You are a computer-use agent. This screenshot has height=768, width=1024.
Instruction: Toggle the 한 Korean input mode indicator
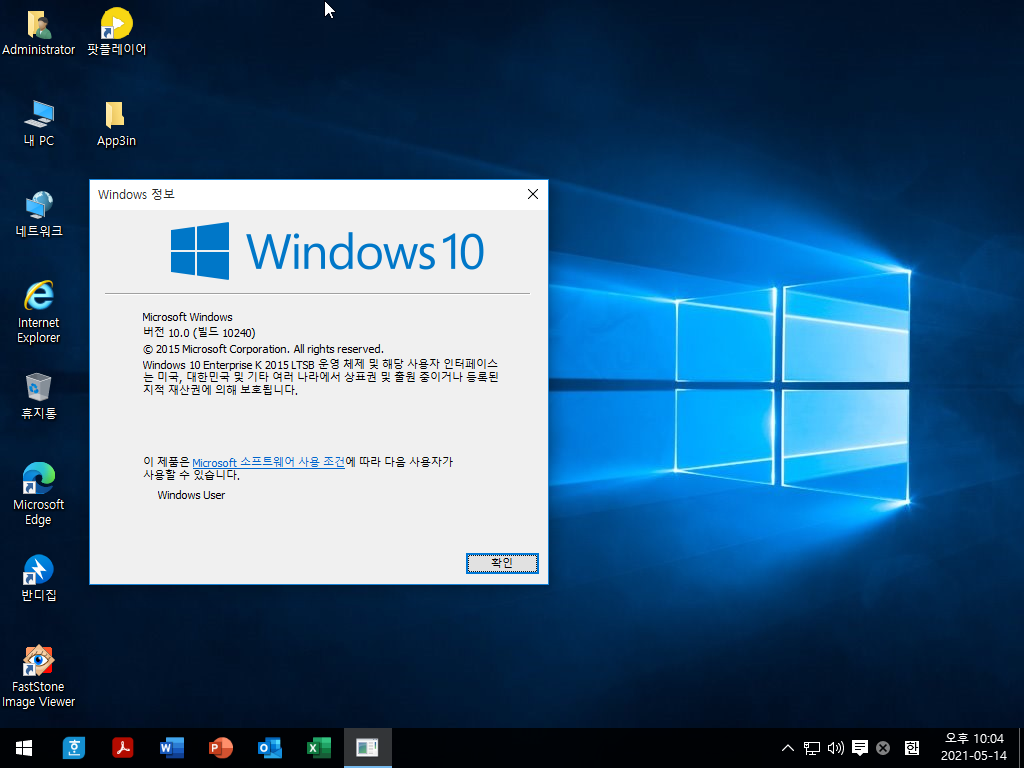click(x=912, y=748)
